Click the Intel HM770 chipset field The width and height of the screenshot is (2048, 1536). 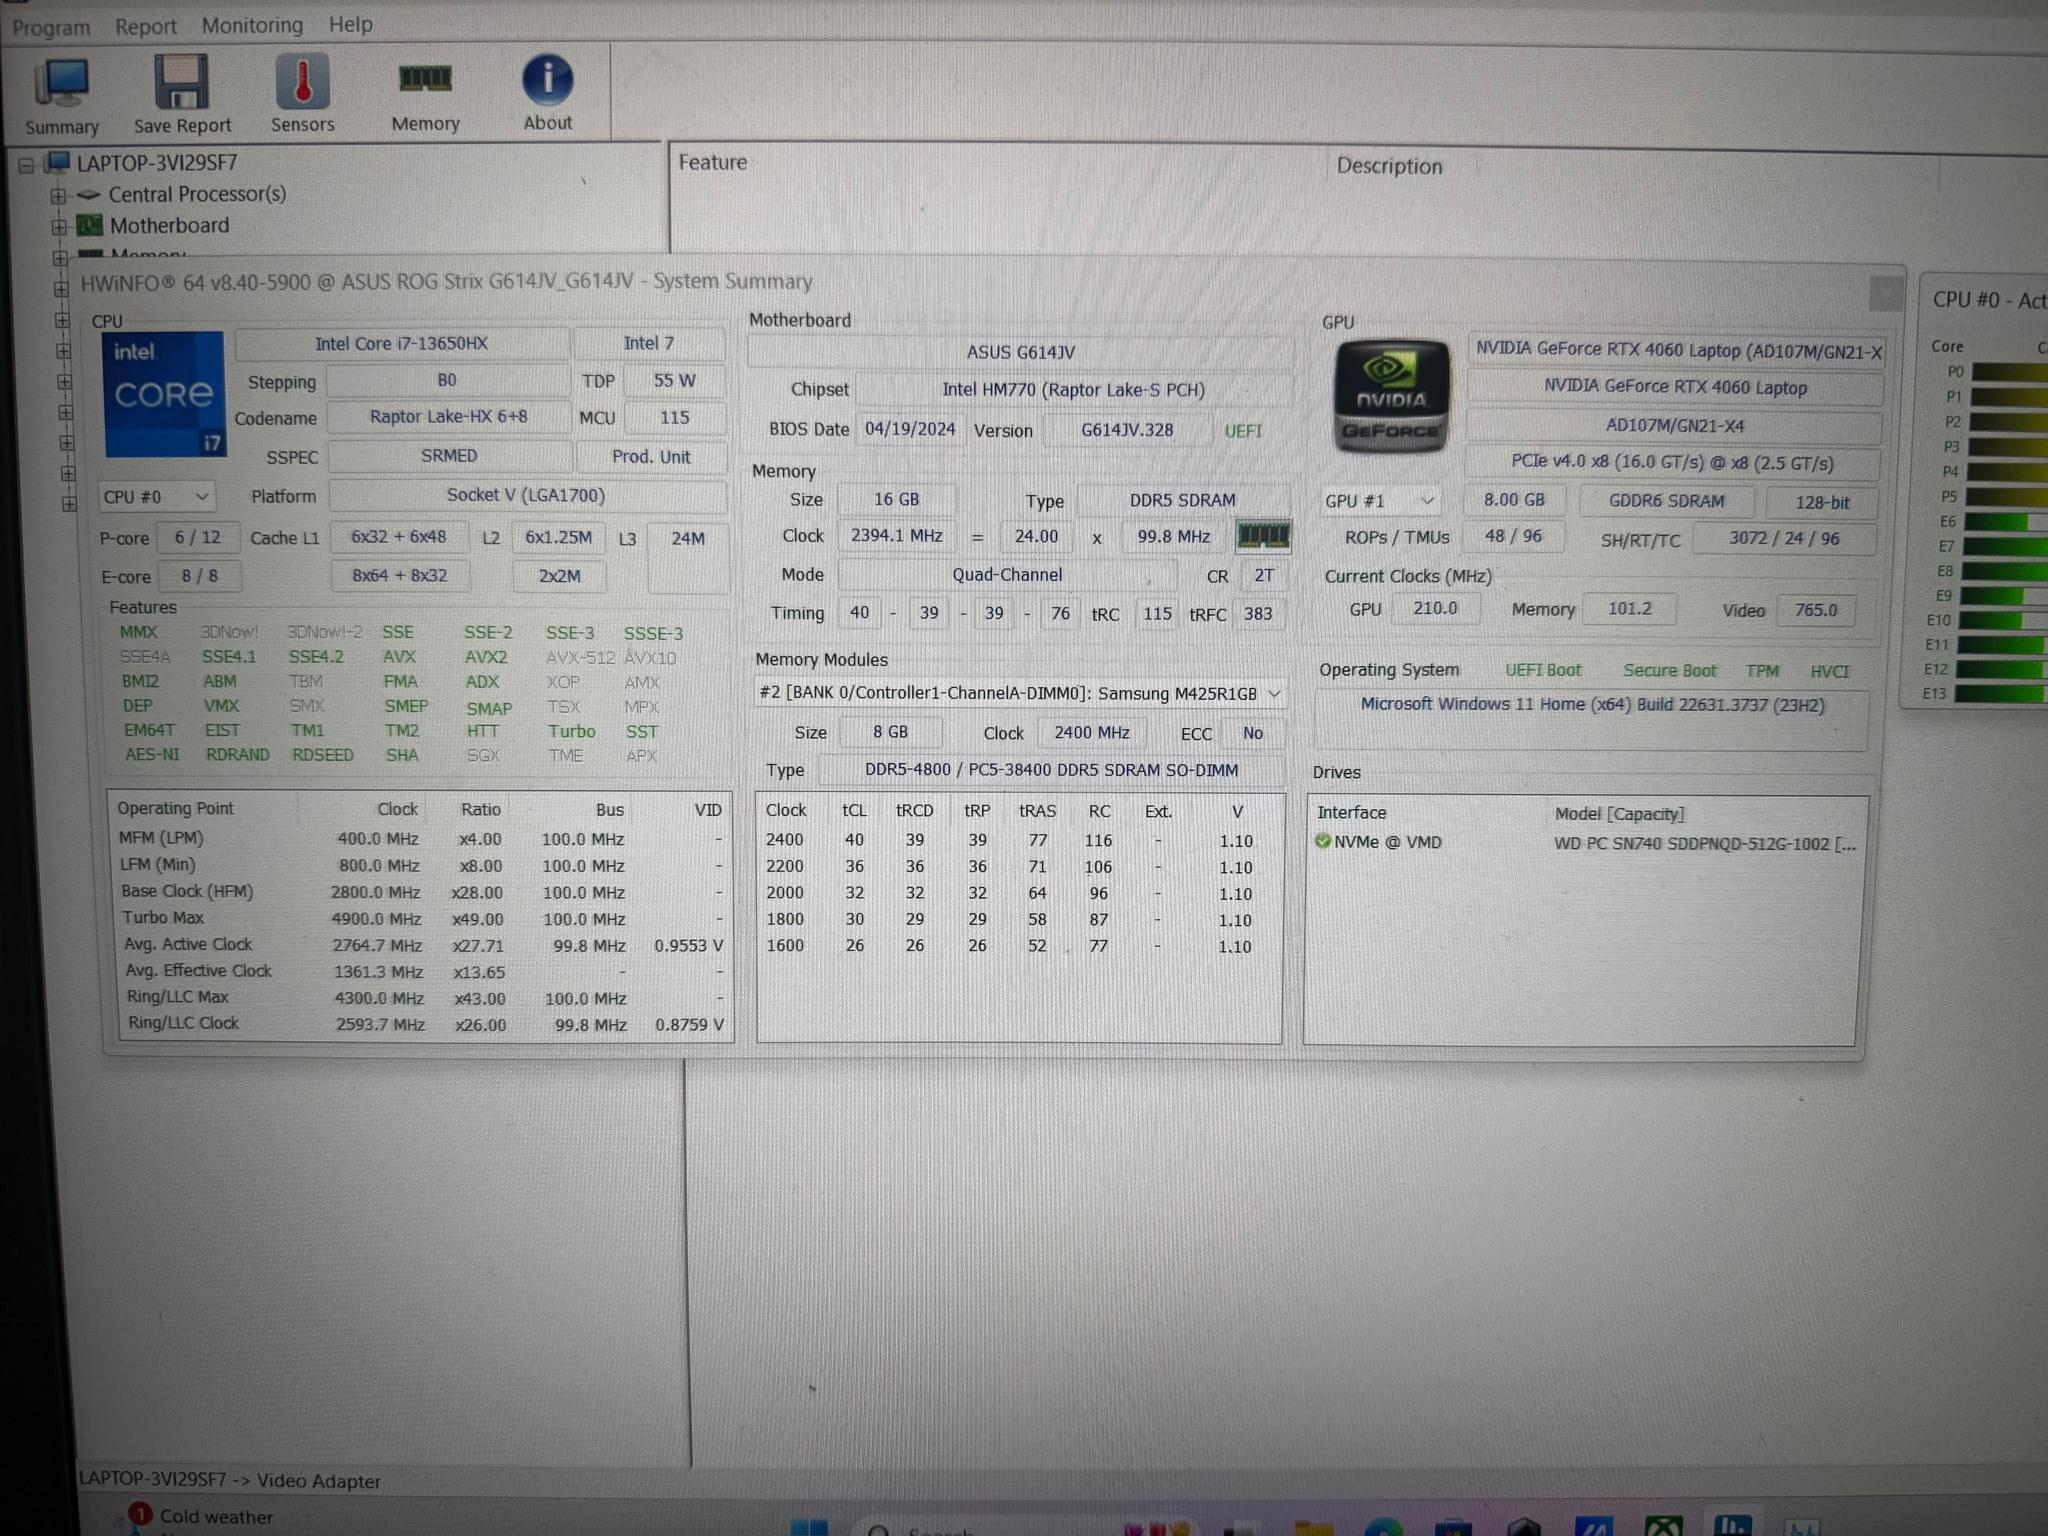click(1073, 390)
